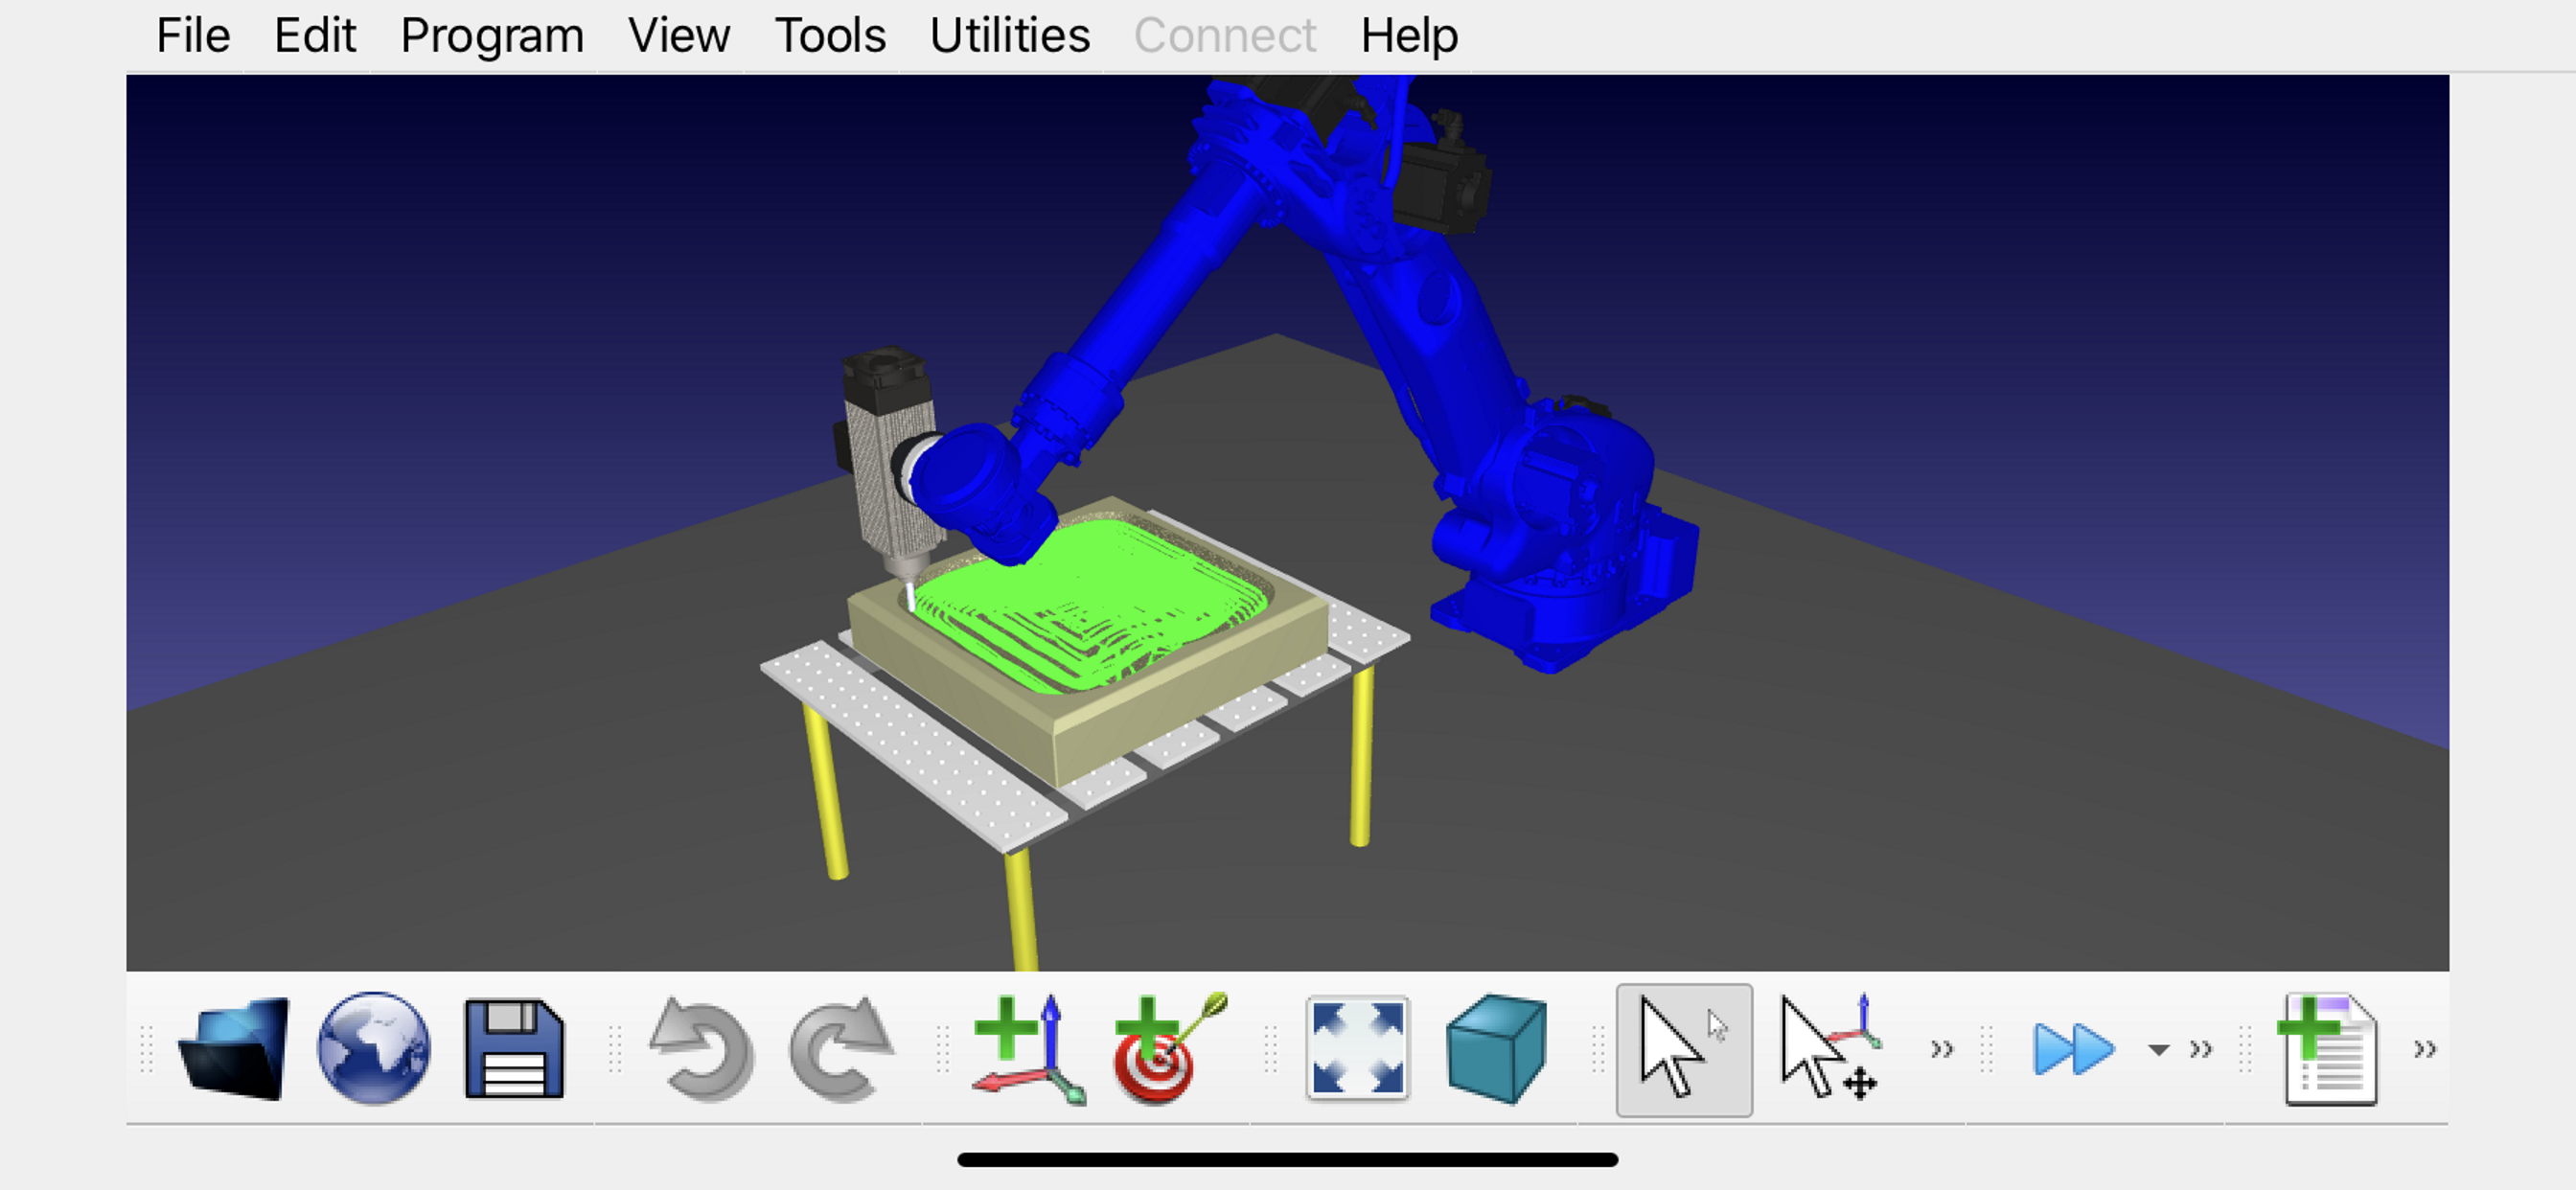Open the simulation speed dropdown arrow
The image size is (2576, 1190).
pos(2158,1050)
